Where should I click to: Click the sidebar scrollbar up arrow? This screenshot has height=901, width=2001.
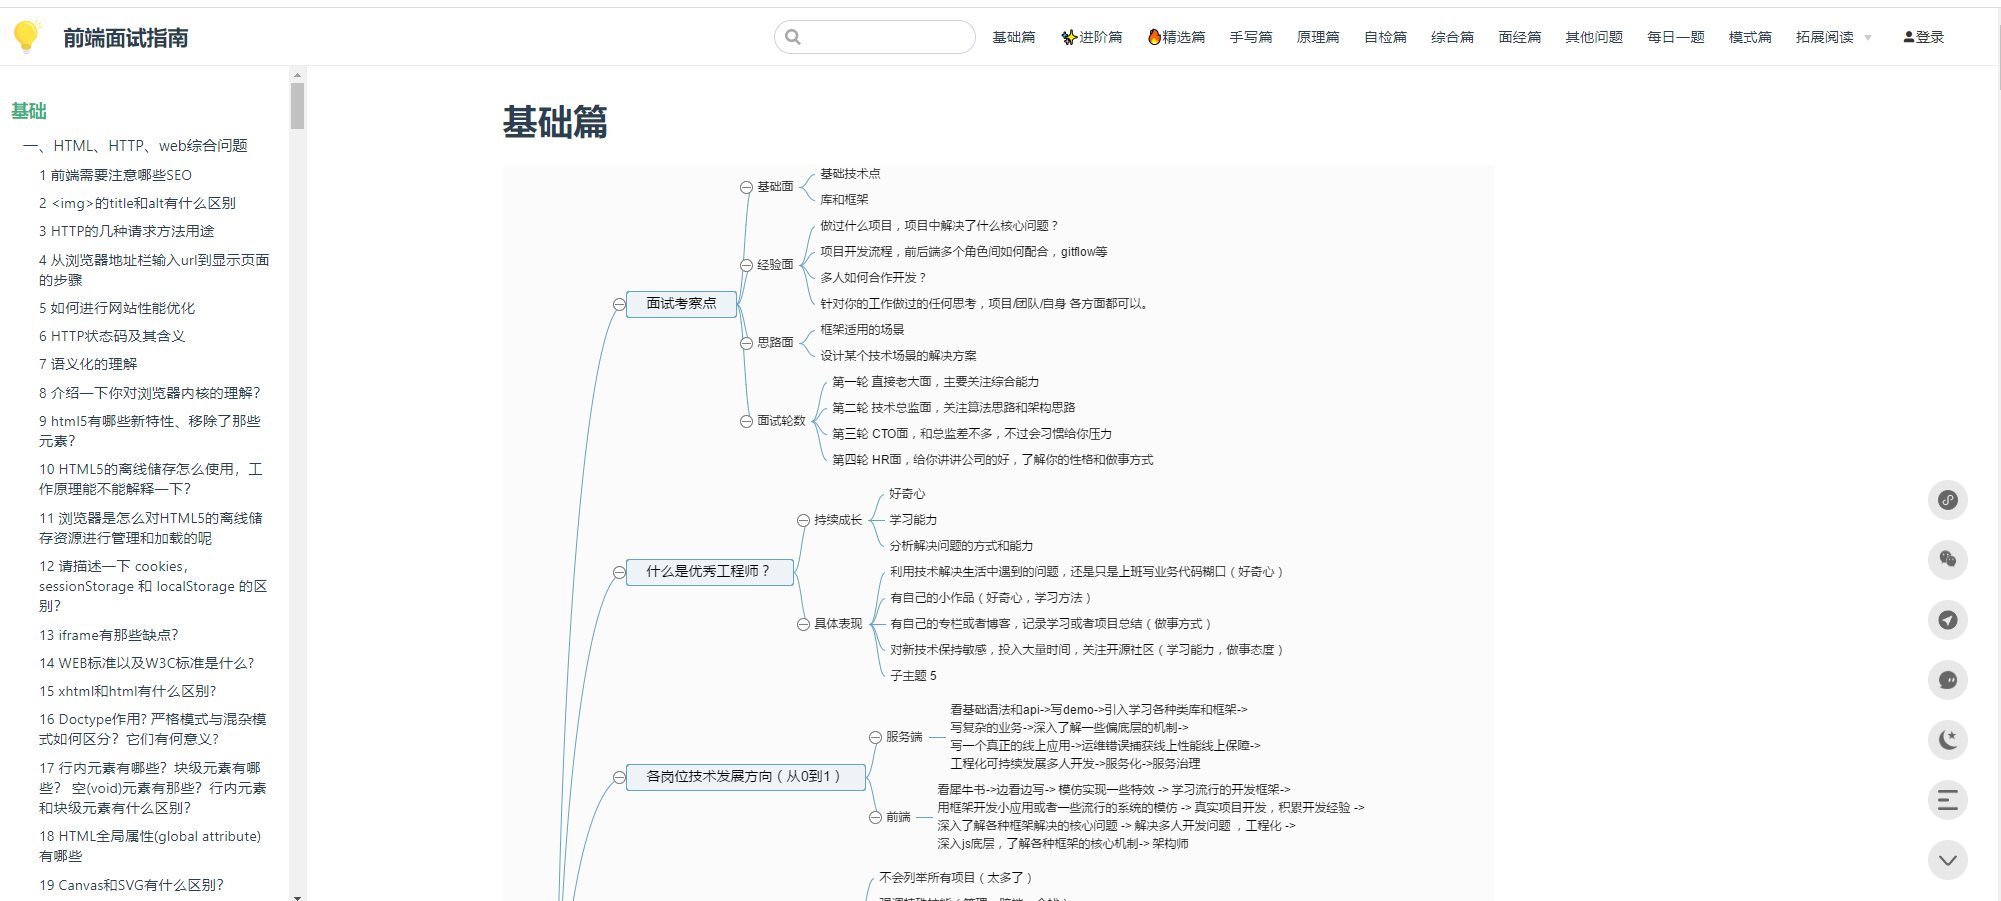click(297, 75)
